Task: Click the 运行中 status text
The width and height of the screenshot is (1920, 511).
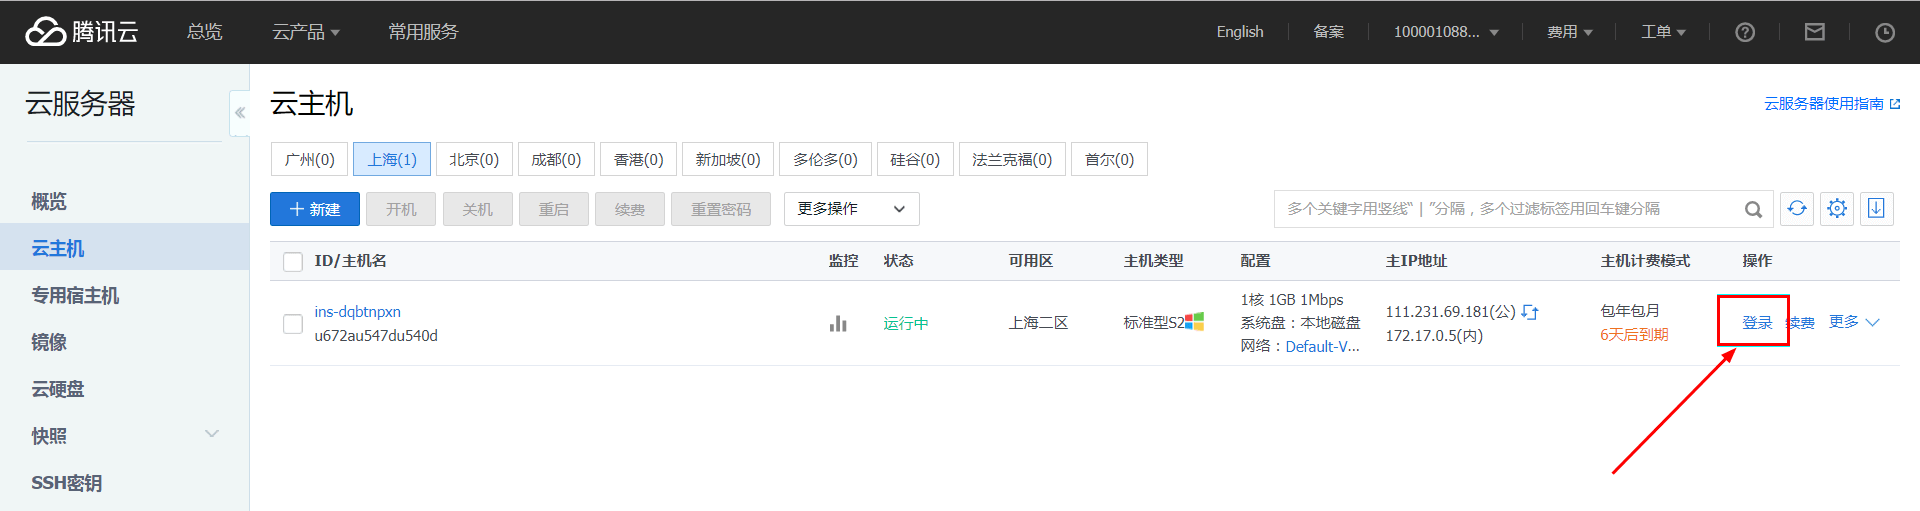Action: 906,323
